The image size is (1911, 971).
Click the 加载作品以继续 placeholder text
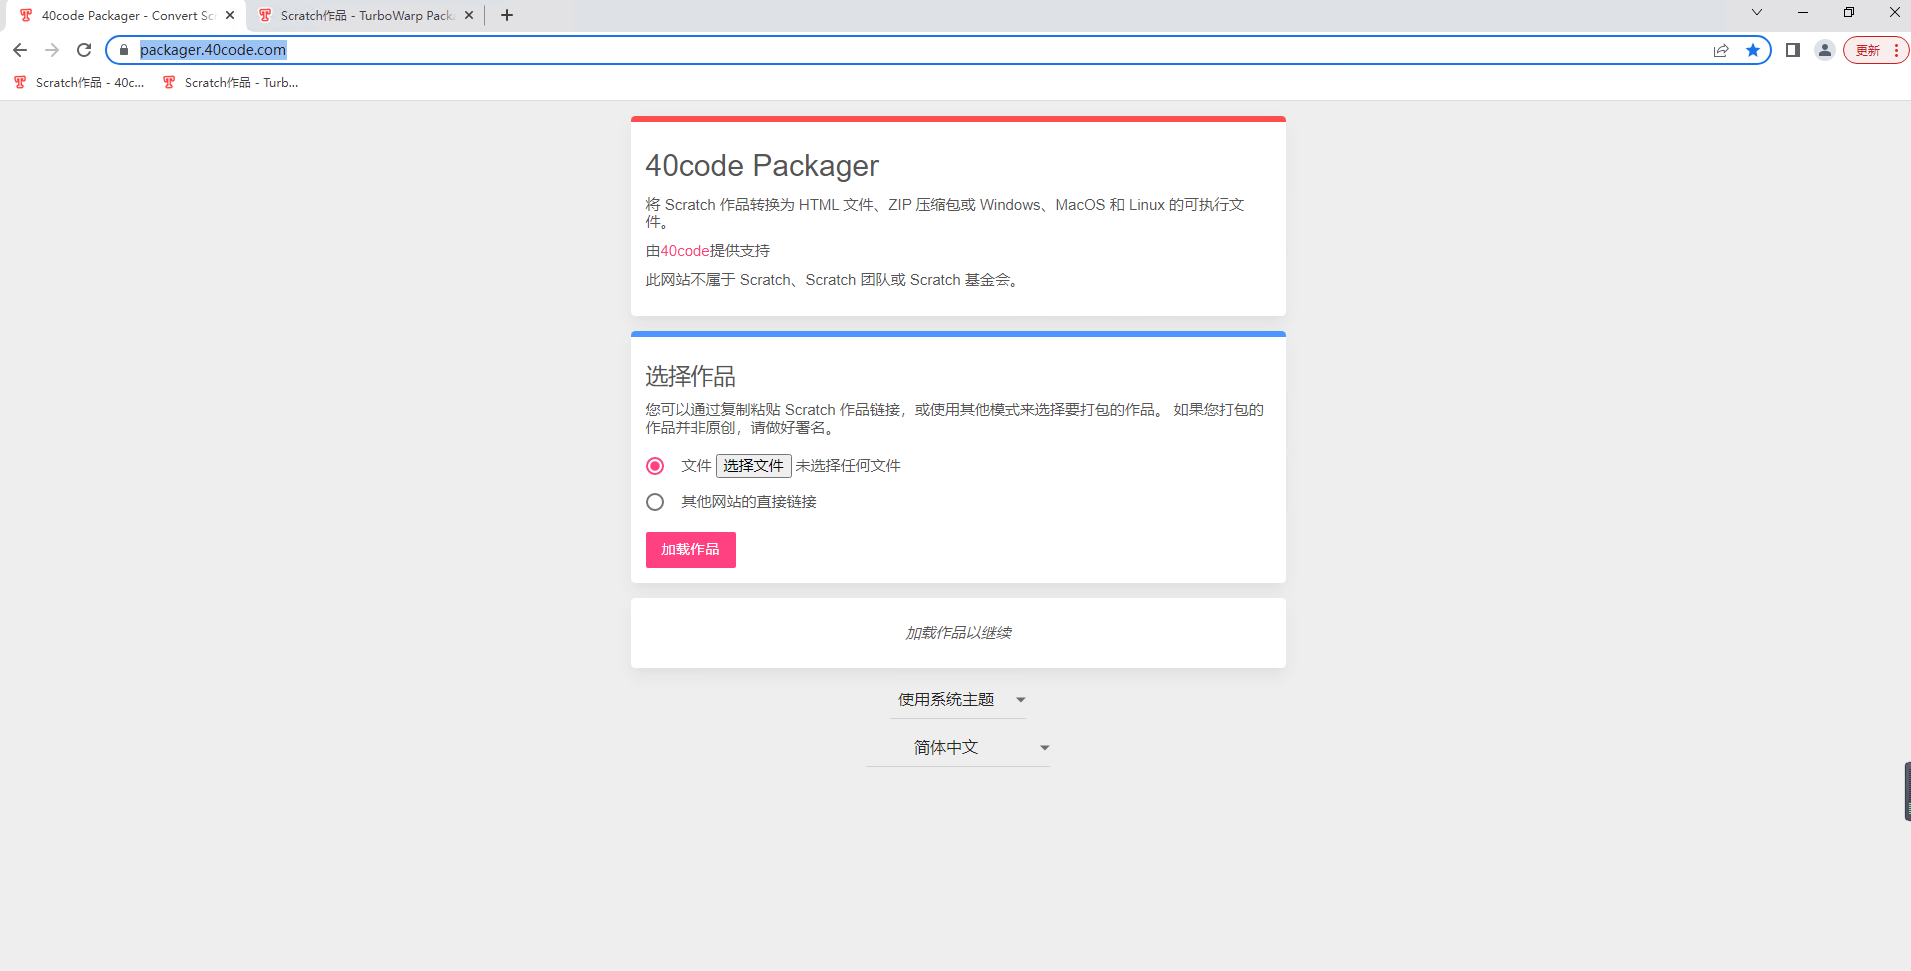[x=959, y=633]
